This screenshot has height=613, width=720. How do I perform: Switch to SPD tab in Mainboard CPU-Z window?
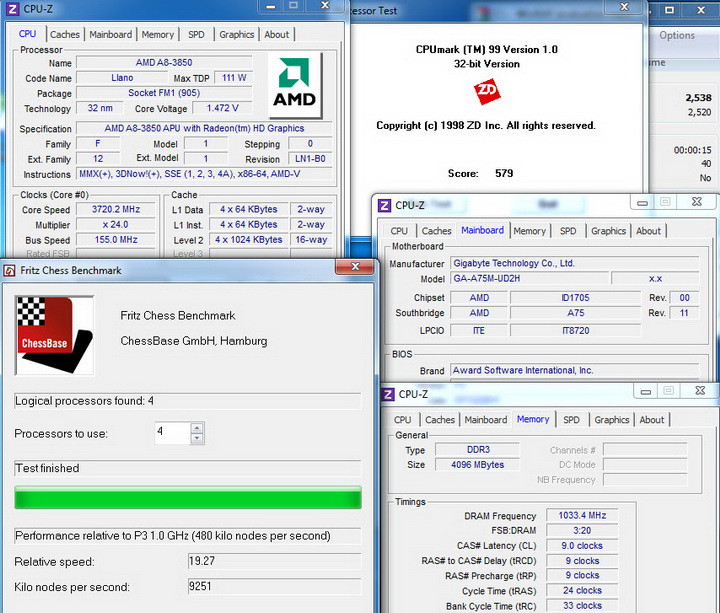(568, 231)
